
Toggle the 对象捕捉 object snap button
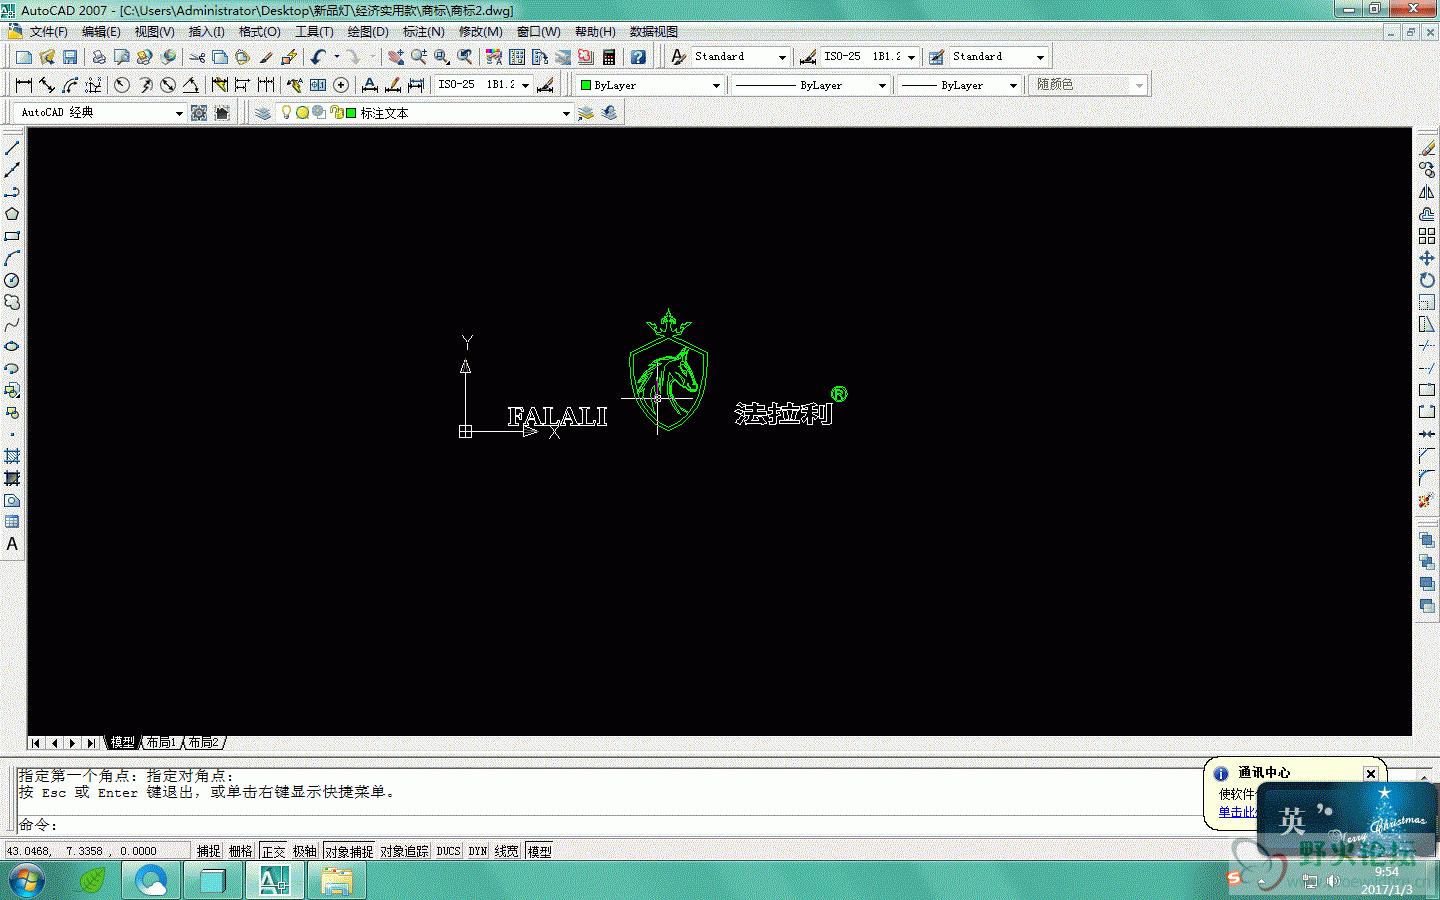349,851
